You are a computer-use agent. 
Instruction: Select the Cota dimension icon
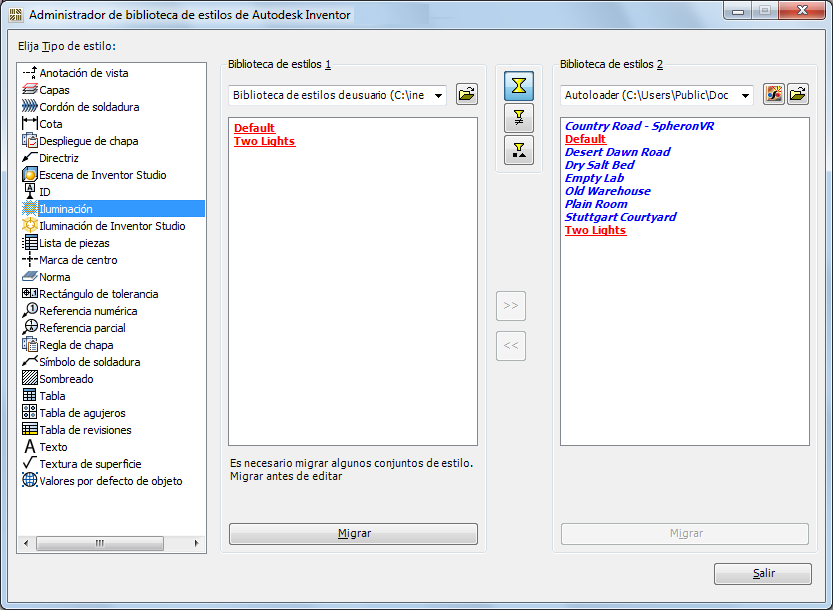click(30, 124)
